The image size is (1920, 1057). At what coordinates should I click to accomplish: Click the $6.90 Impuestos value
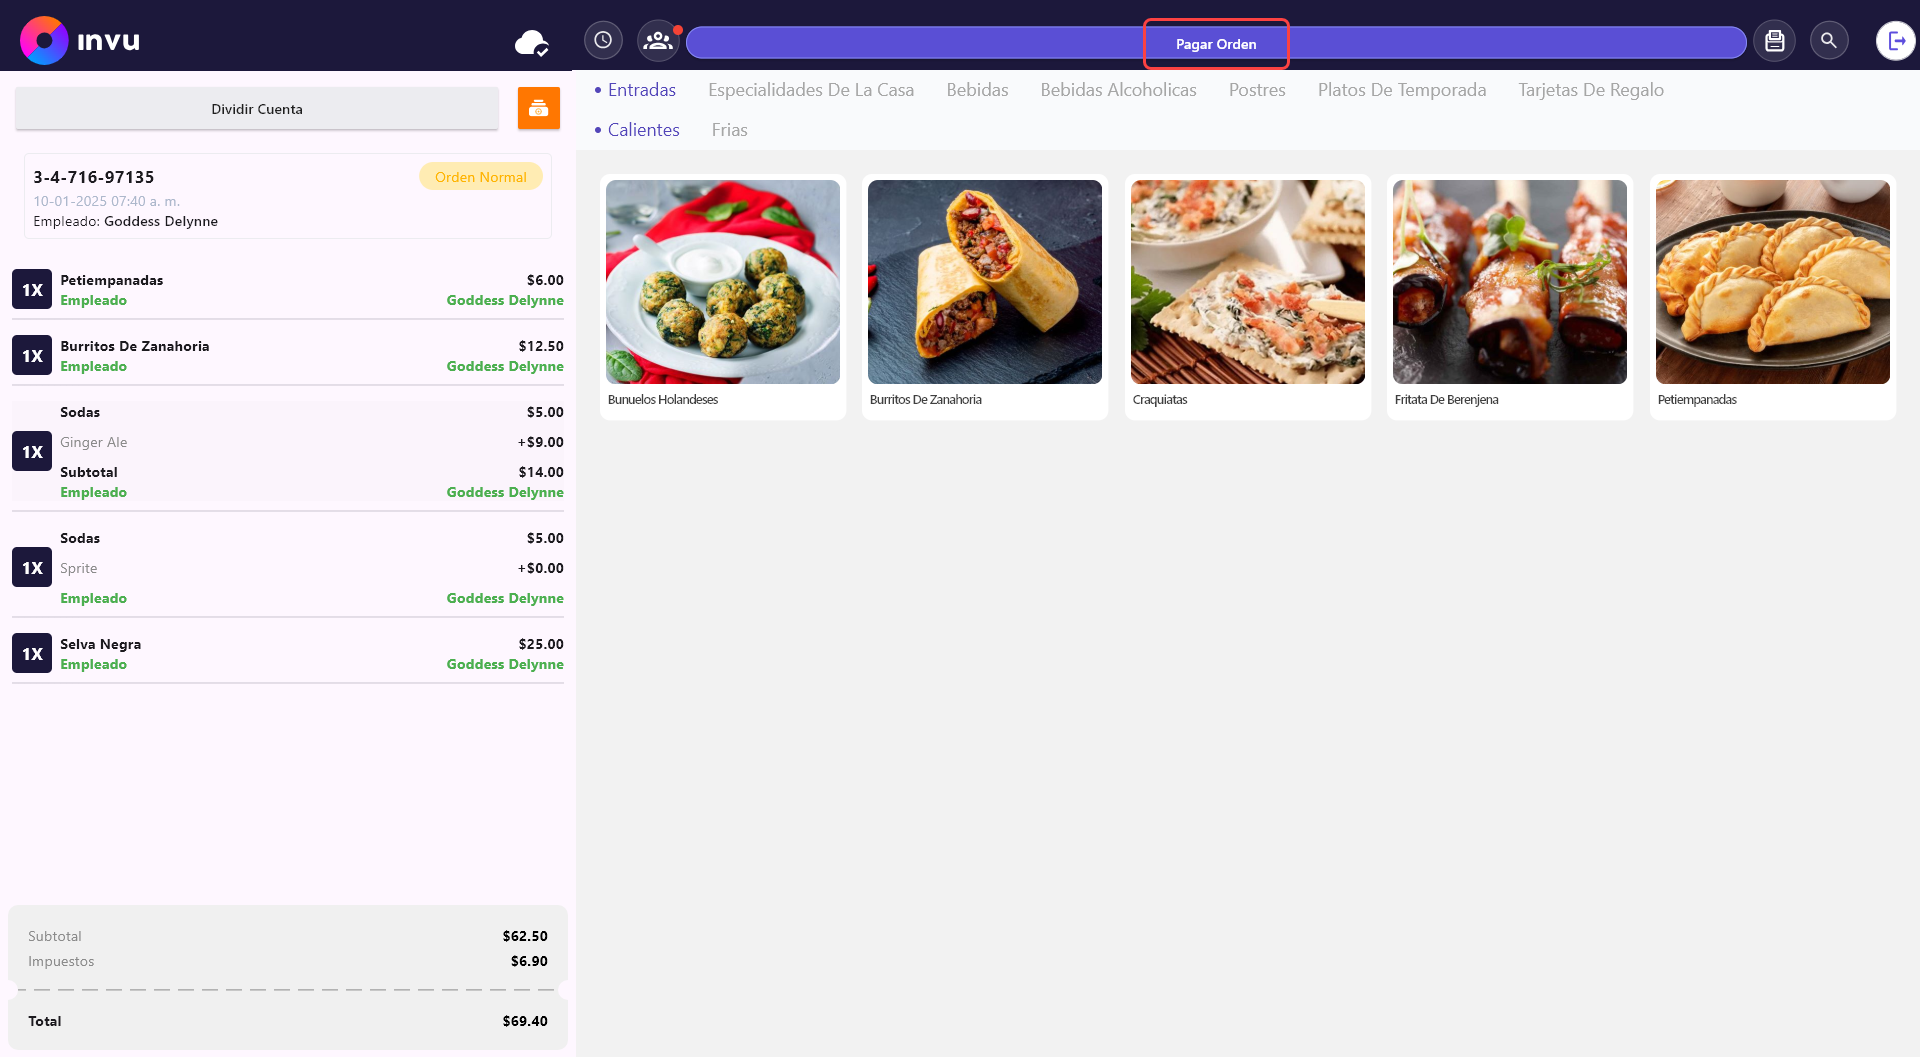tap(529, 961)
